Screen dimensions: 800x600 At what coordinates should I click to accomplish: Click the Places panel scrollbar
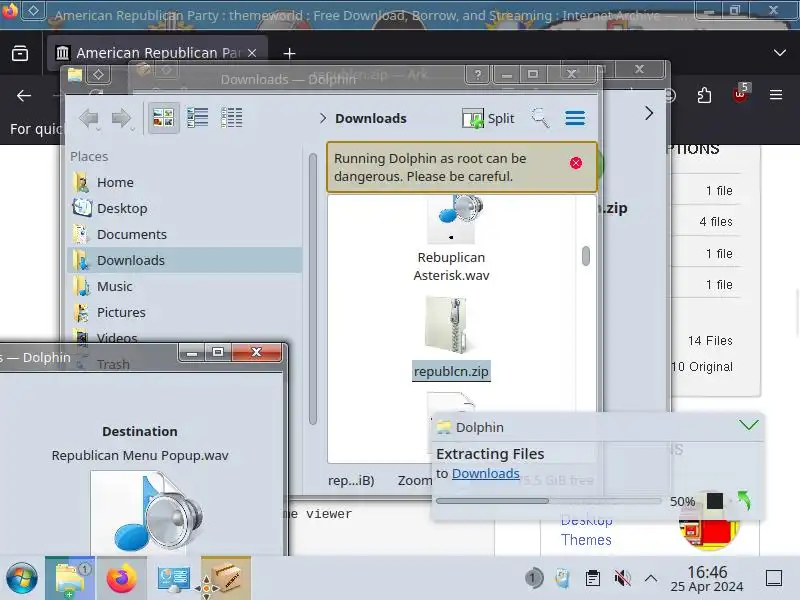click(x=313, y=289)
